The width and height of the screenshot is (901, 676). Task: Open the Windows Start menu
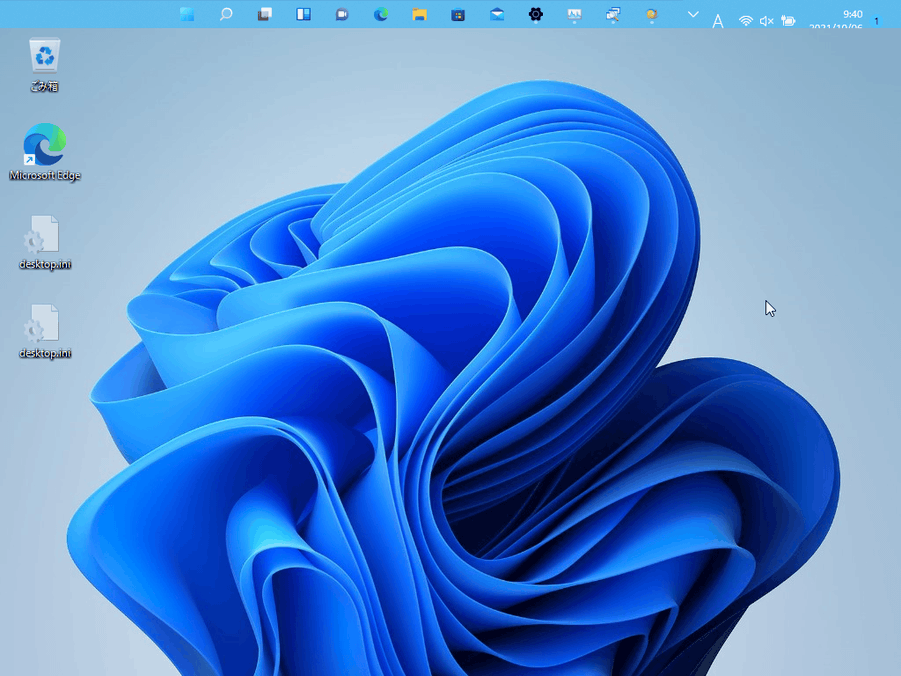(x=187, y=14)
